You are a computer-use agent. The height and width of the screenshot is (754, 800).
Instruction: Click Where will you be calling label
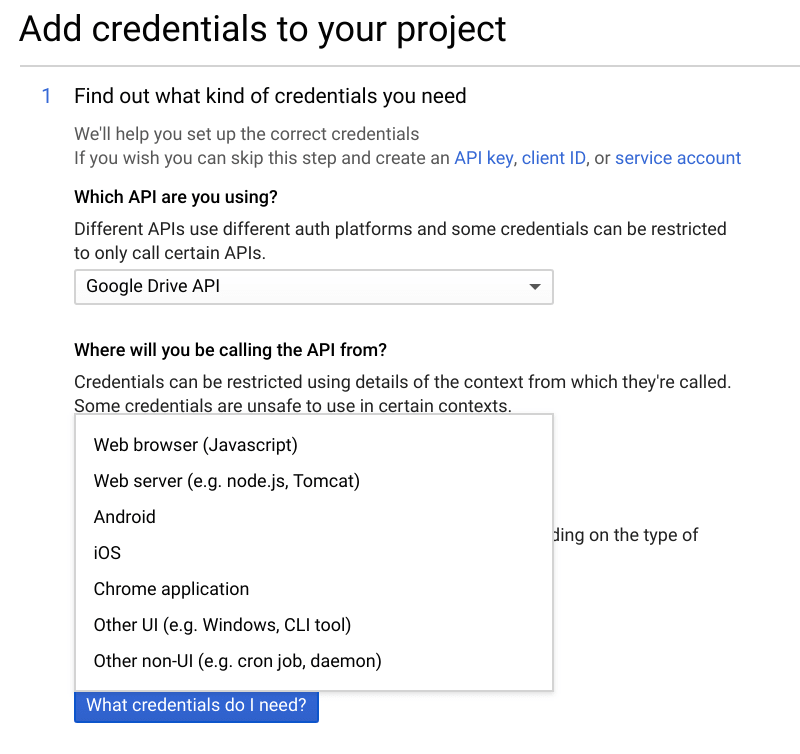click(231, 350)
